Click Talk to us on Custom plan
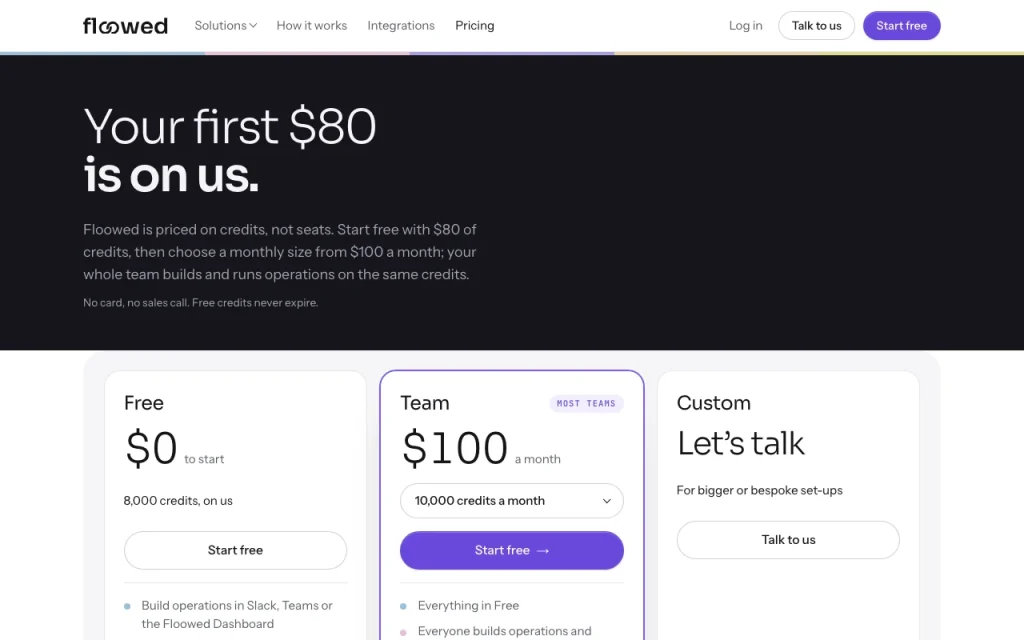 coord(788,539)
